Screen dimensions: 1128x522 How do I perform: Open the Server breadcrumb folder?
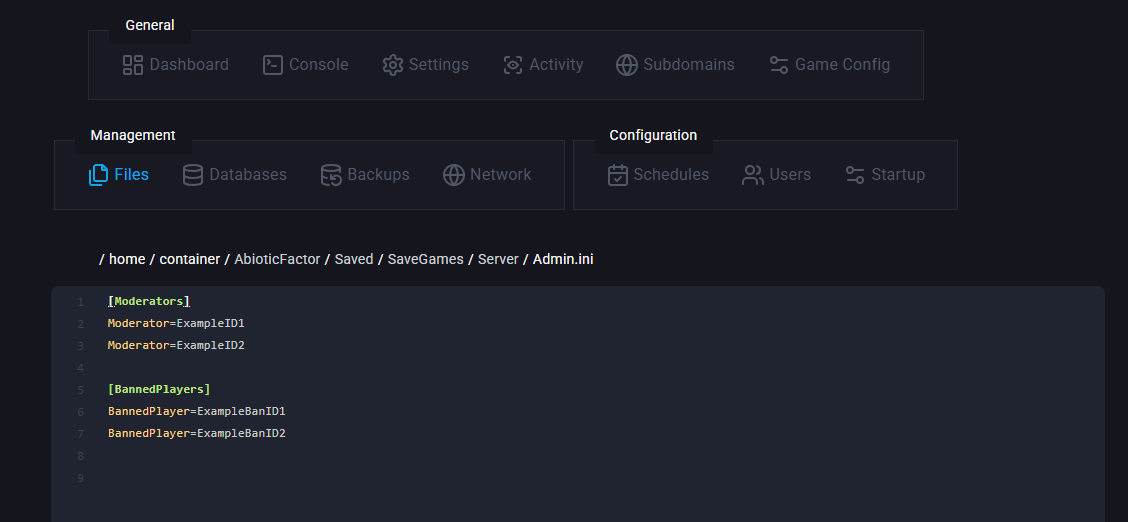(498, 259)
